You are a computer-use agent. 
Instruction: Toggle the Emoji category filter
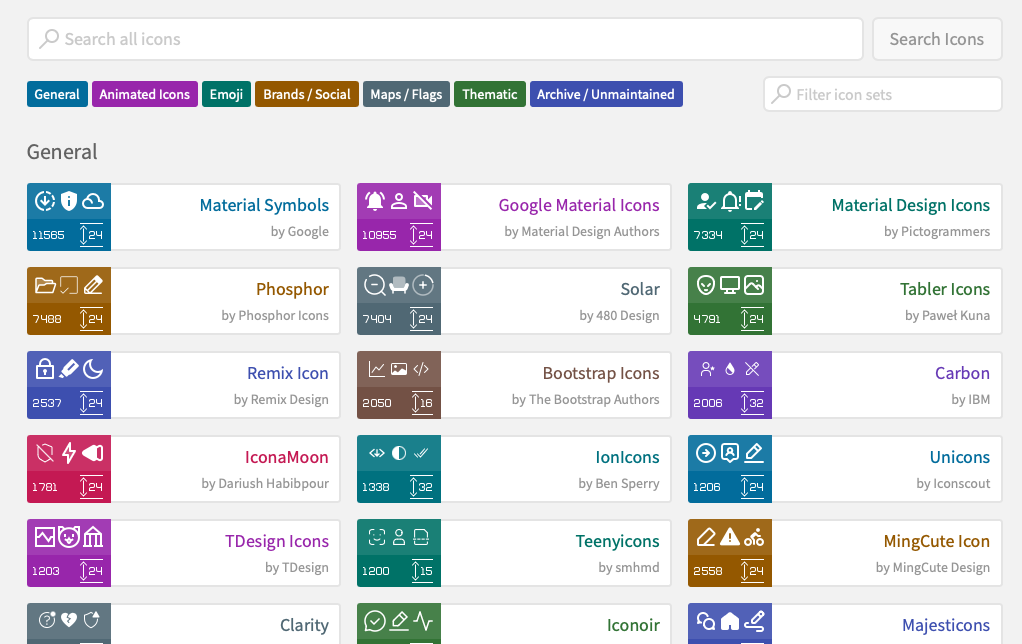pos(226,95)
